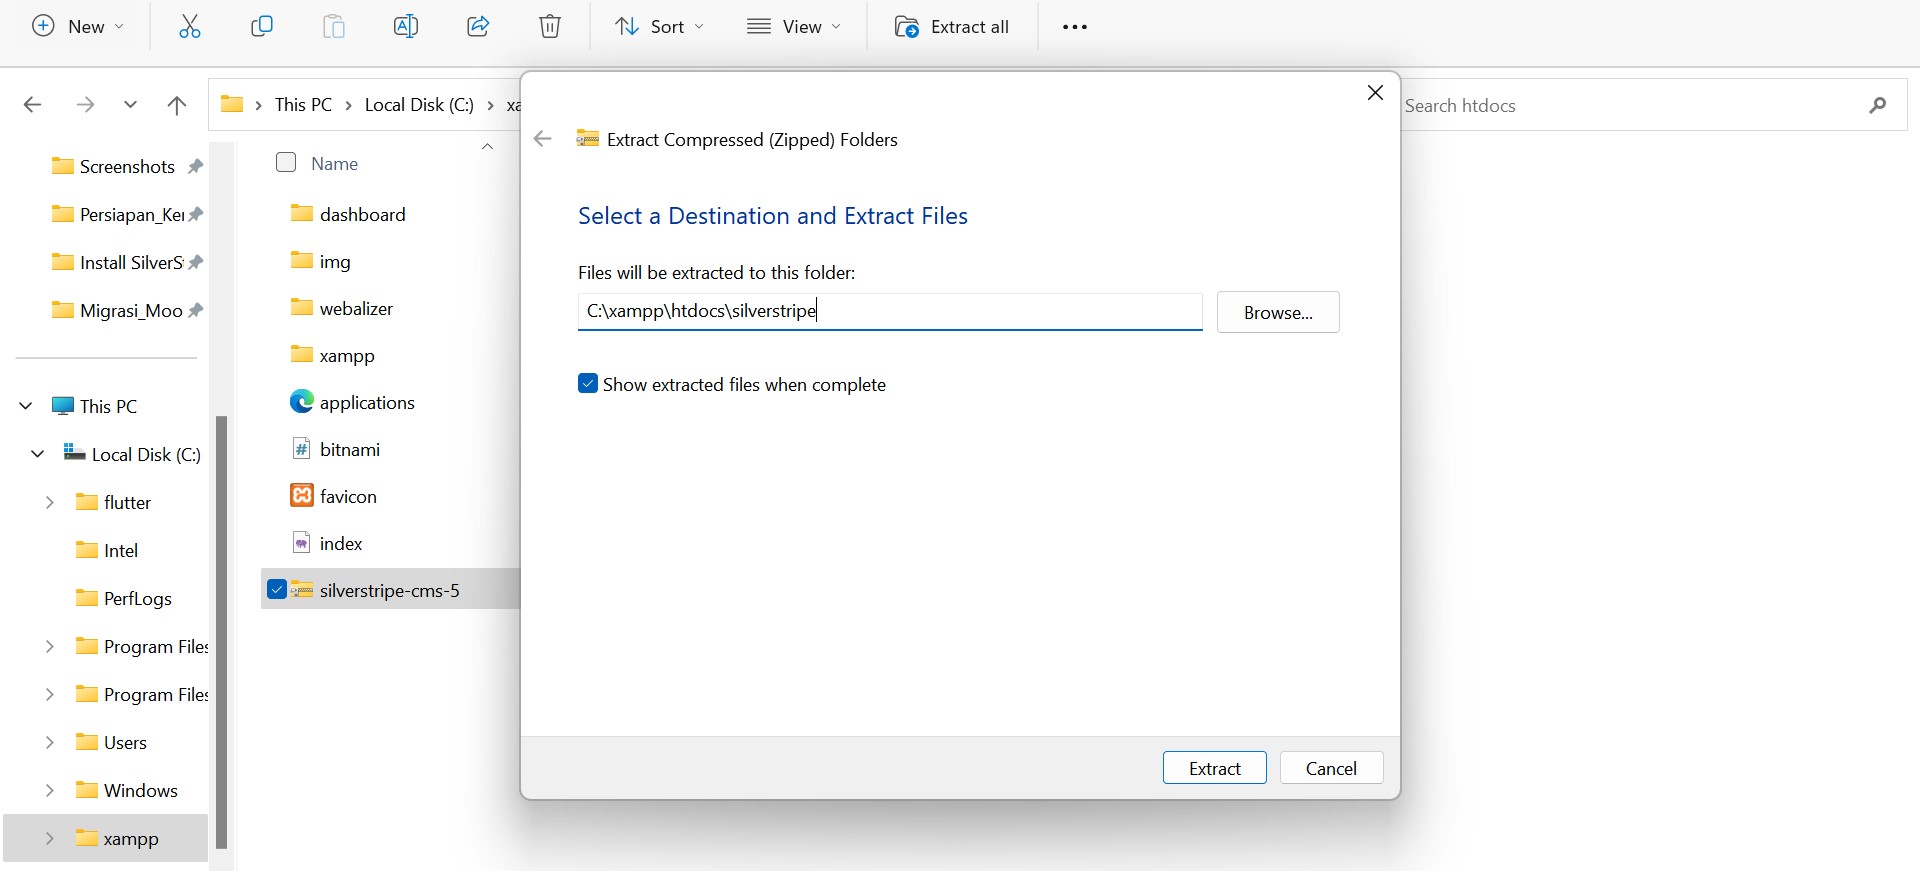Click the bitnami file icon
The height and width of the screenshot is (871, 1920).
(302, 449)
